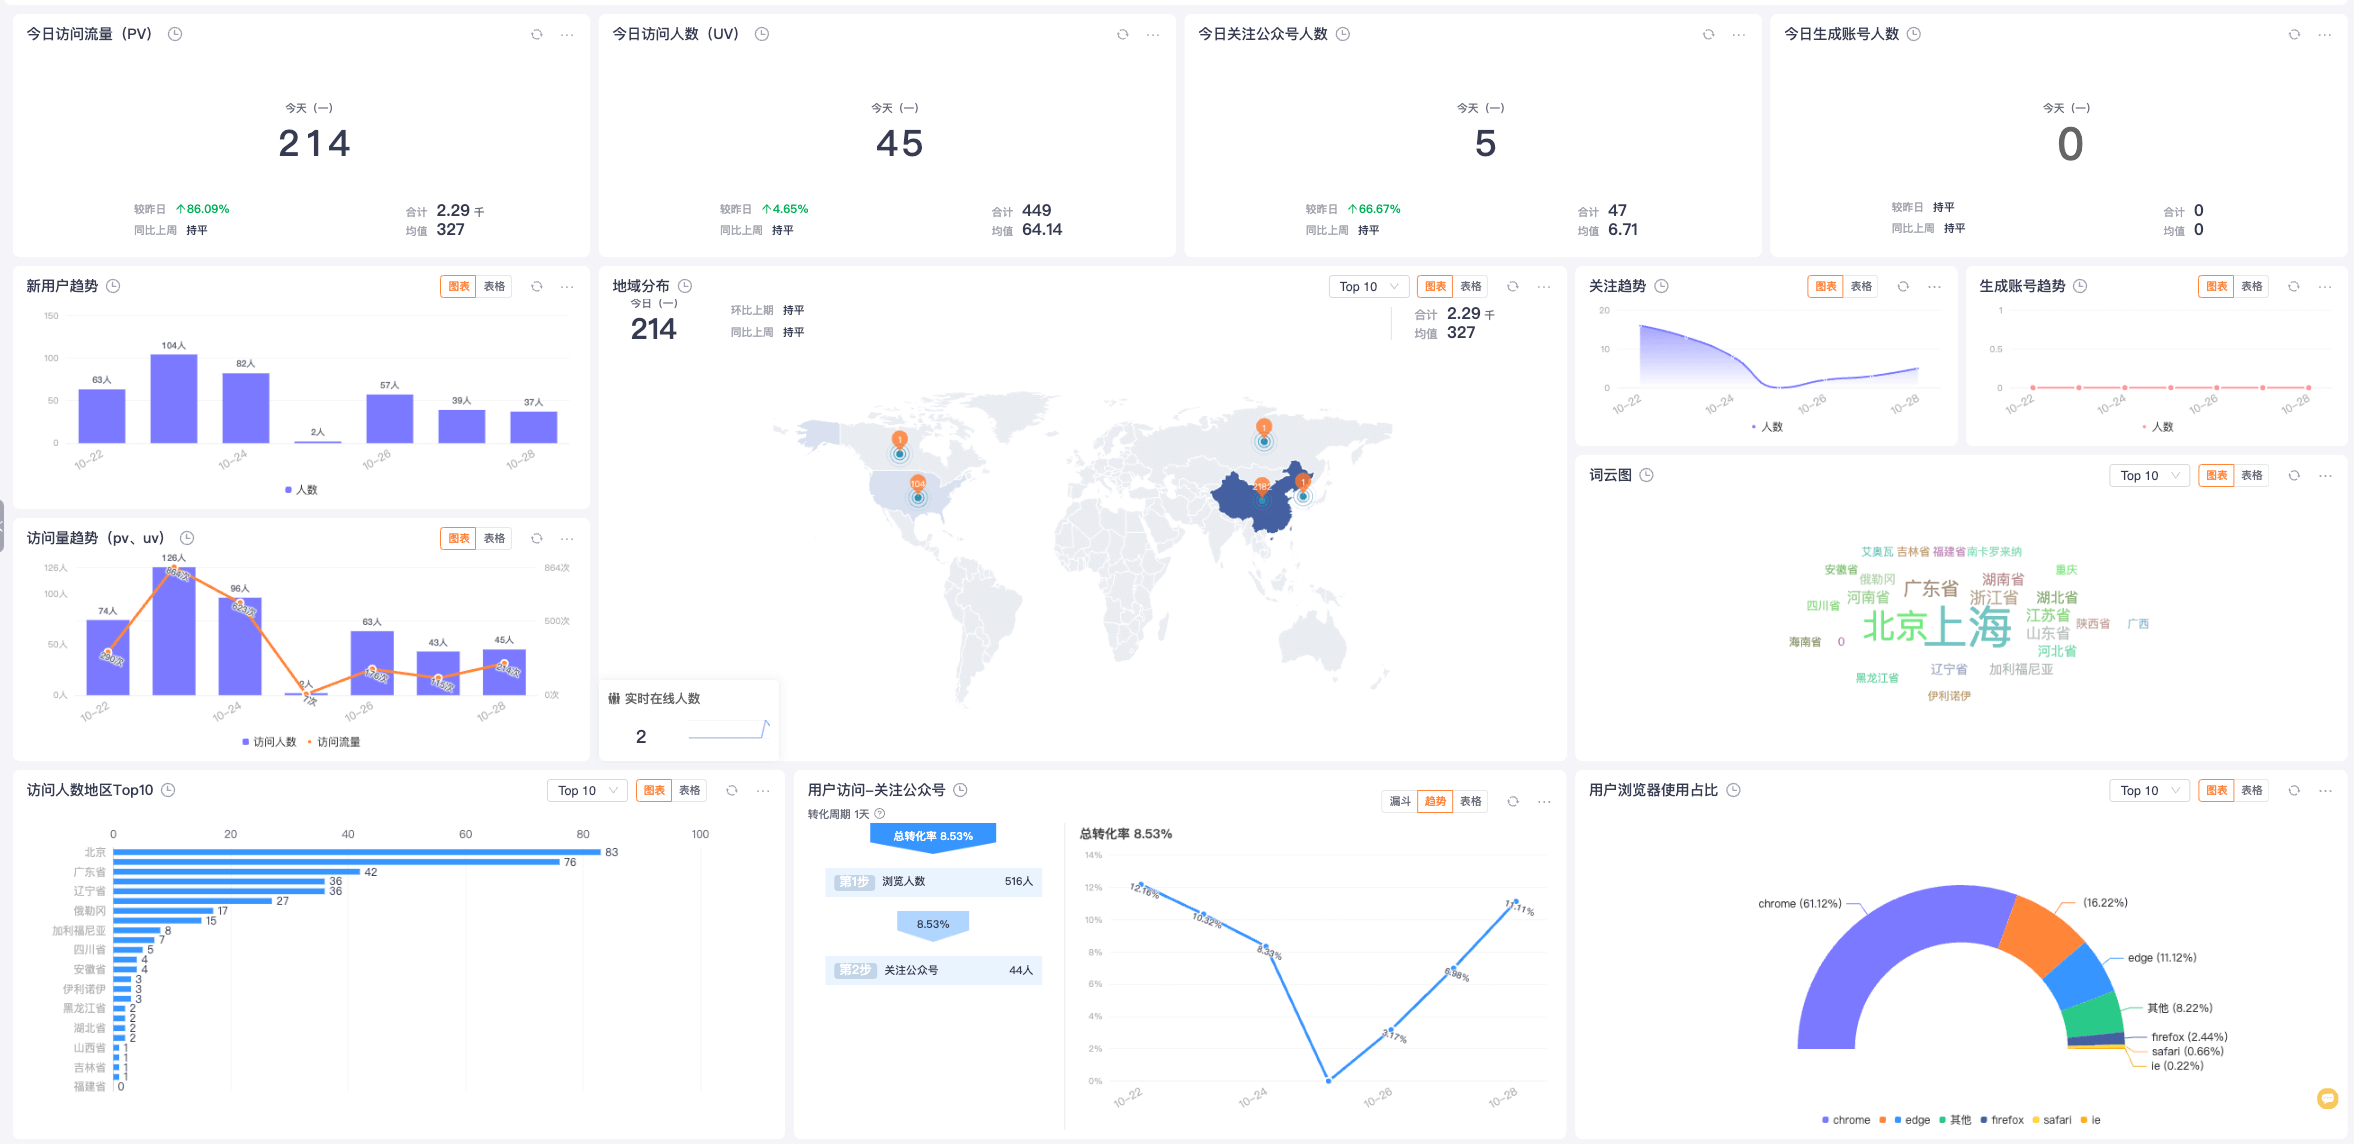
Task: Open Top 10 dropdown in 访问人数地区Top10
Action: pyautogui.click(x=587, y=791)
